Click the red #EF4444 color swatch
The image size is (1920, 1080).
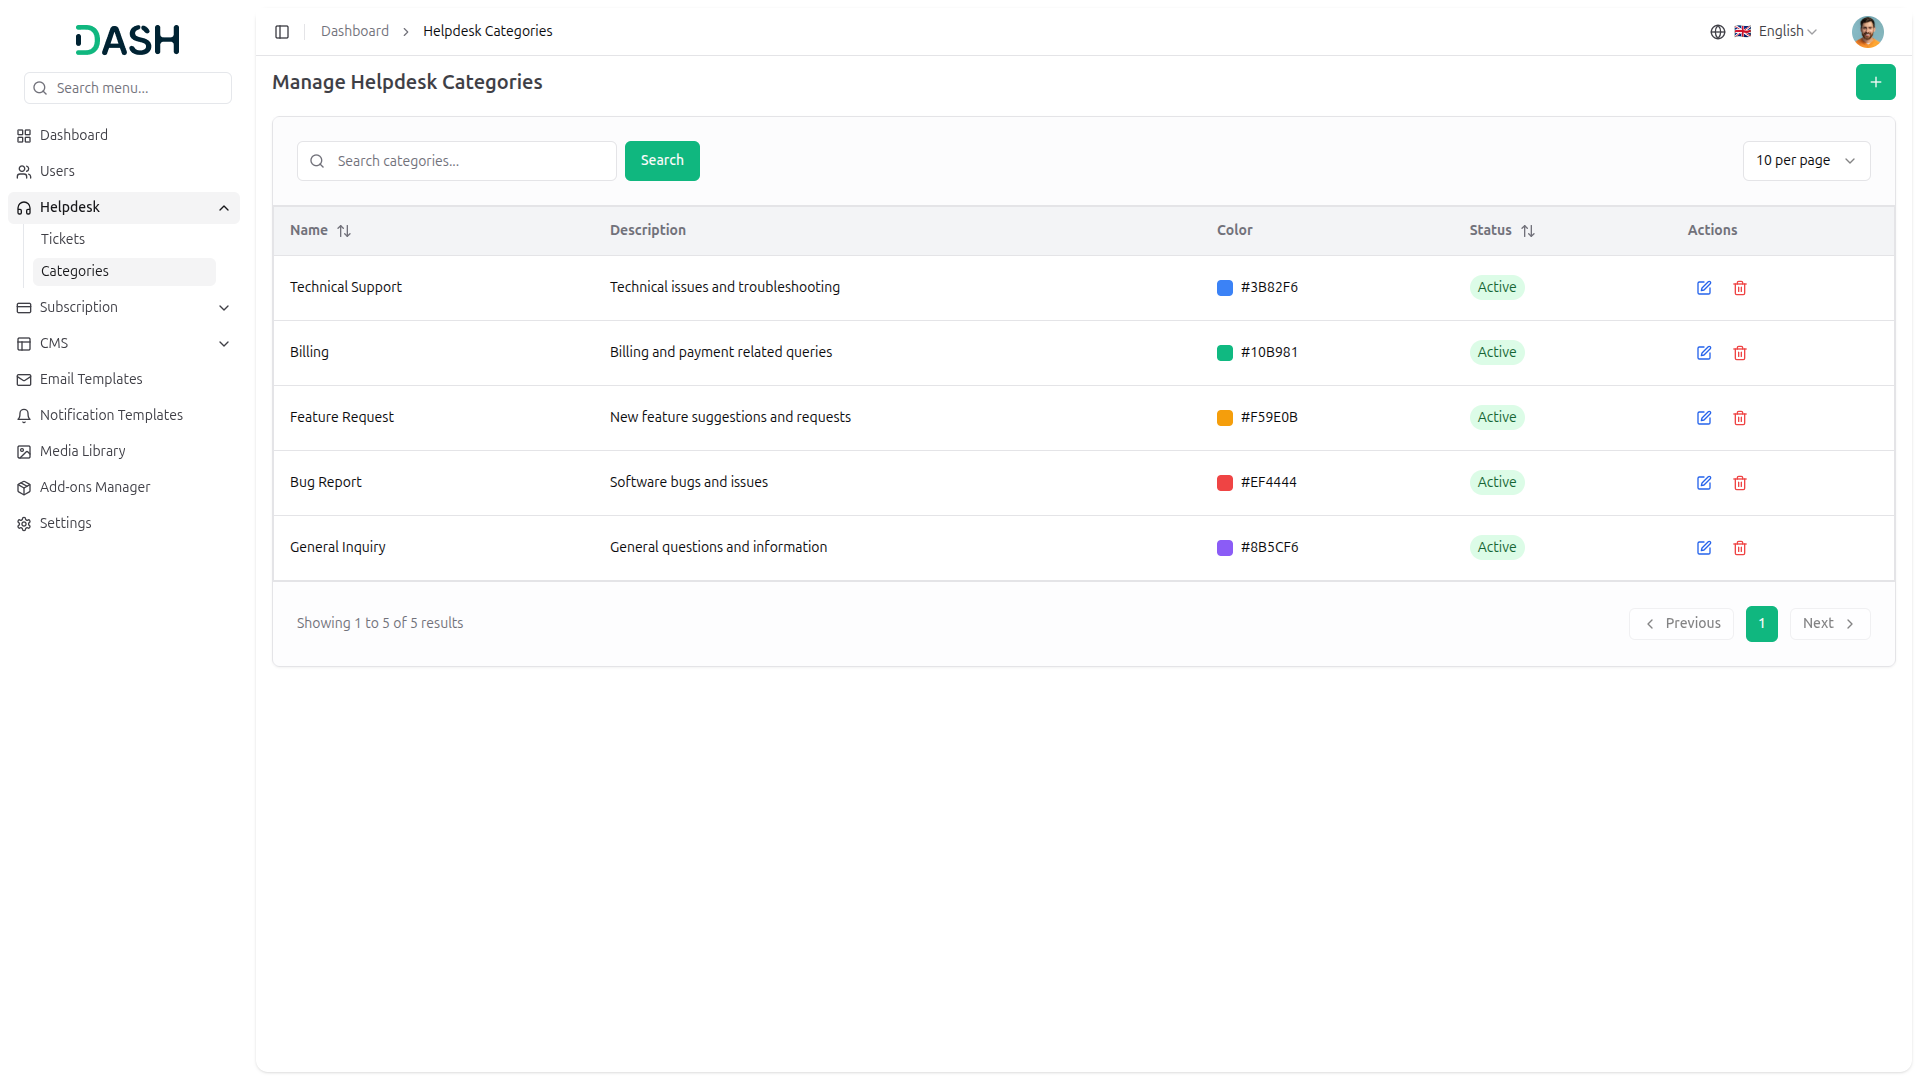(1224, 483)
